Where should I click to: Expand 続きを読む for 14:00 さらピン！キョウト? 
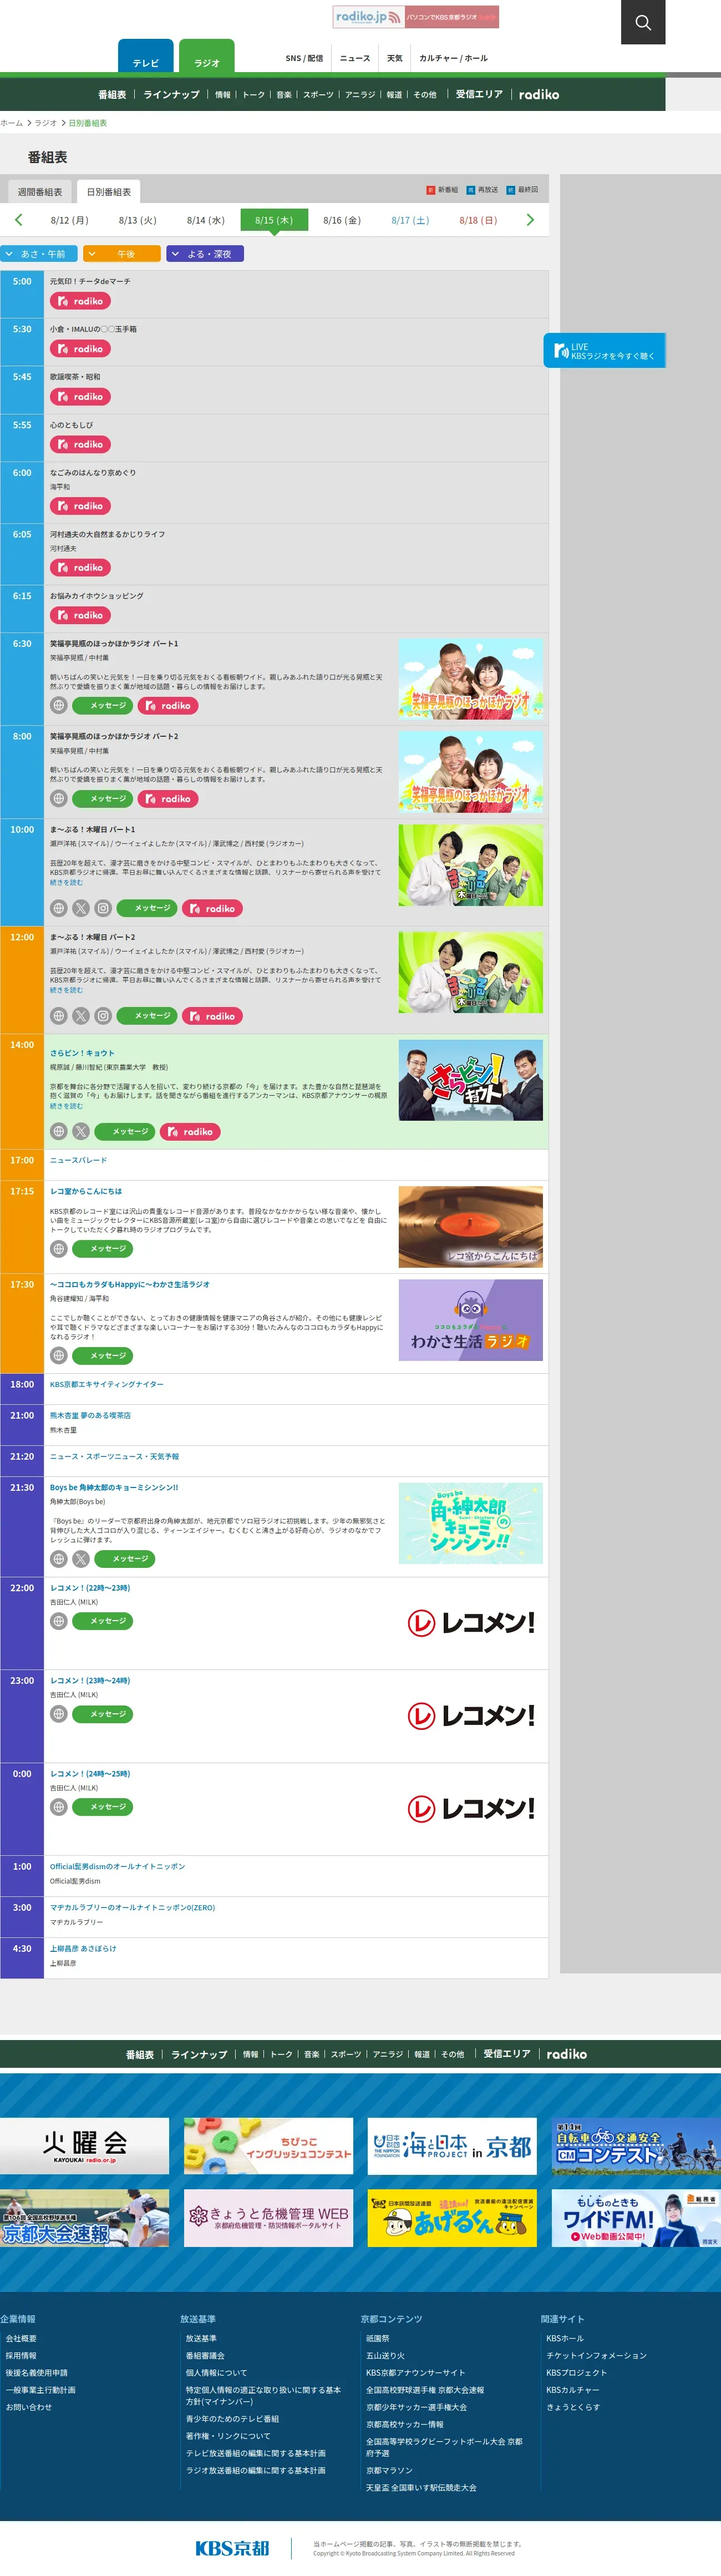67,1106
